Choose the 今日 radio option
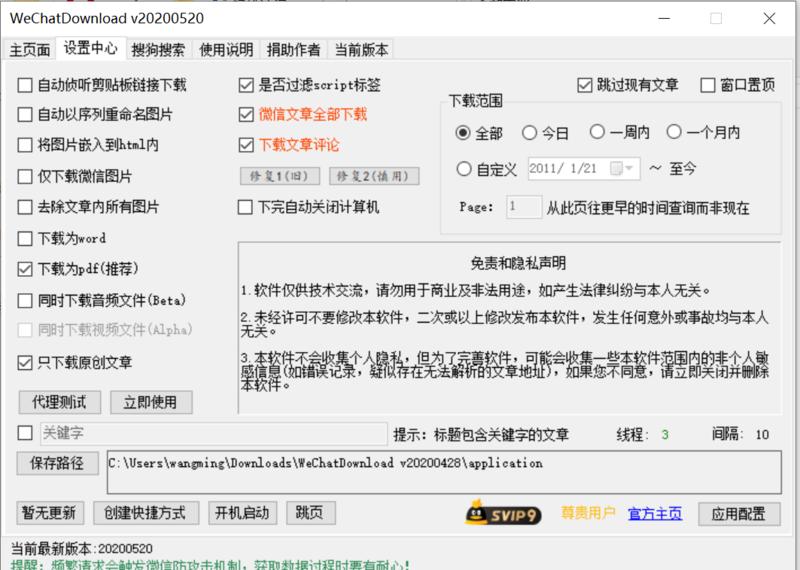 pos(529,133)
